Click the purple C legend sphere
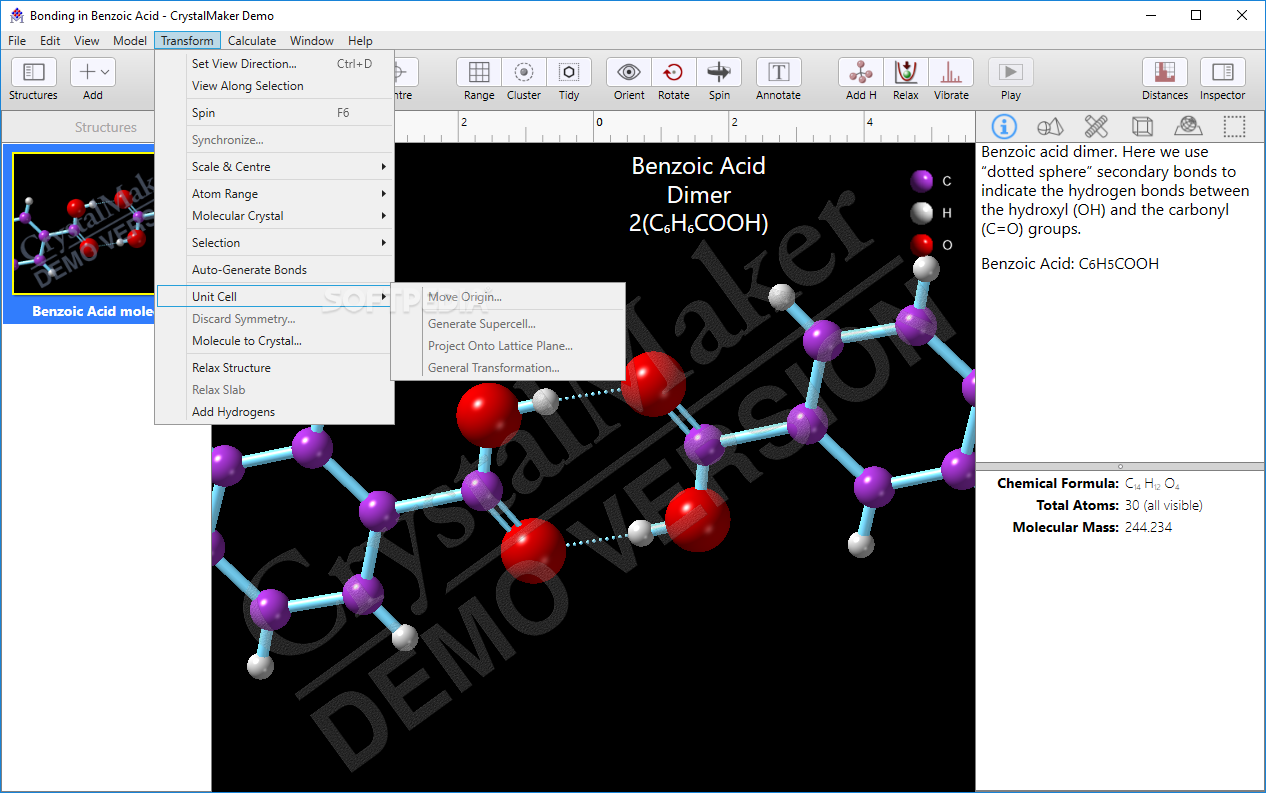This screenshot has height=793, width=1266. tap(922, 181)
